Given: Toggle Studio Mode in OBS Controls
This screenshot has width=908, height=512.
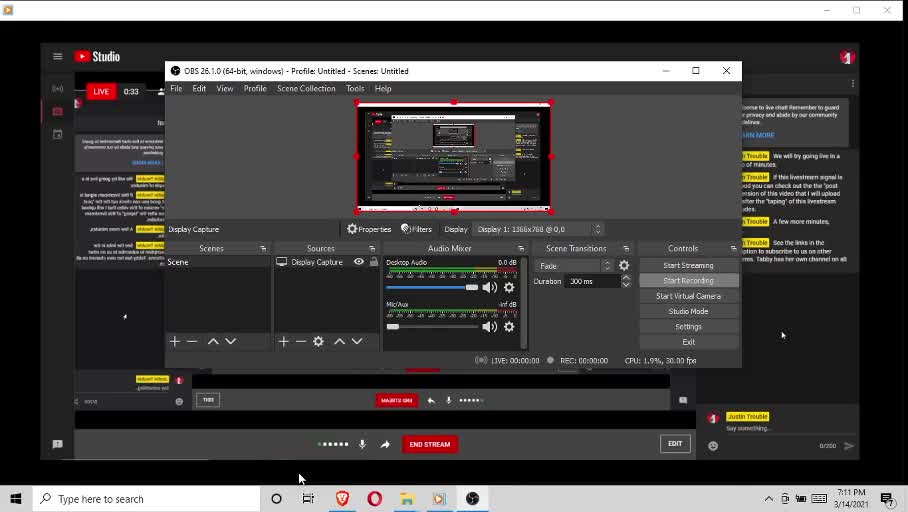Looking at the screenshot, I should pyautogui.click(x=689, y=311).
